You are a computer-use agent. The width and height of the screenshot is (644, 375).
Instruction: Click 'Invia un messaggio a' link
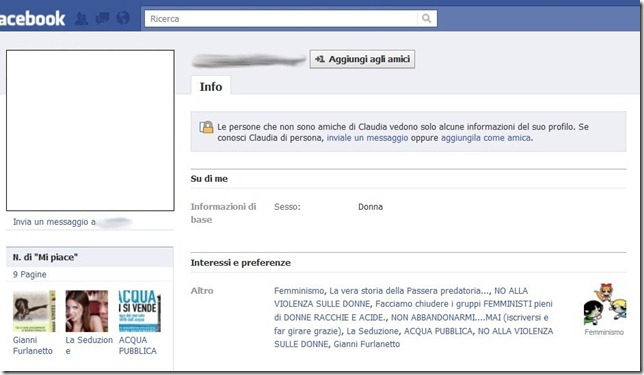point(54,222)
